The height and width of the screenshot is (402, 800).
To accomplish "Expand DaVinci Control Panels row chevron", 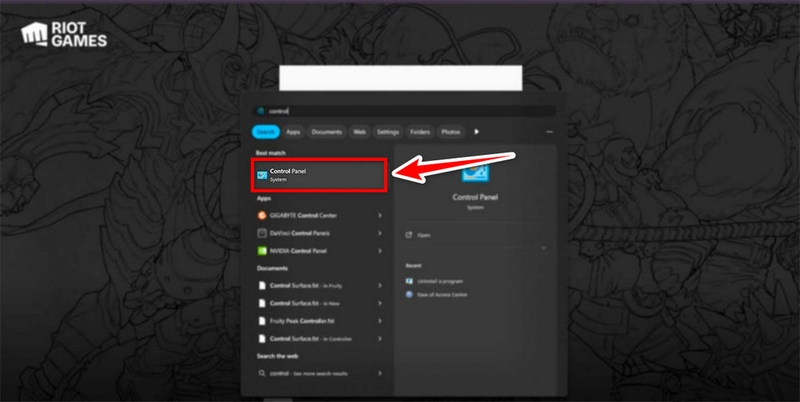I will coord(380,233).
